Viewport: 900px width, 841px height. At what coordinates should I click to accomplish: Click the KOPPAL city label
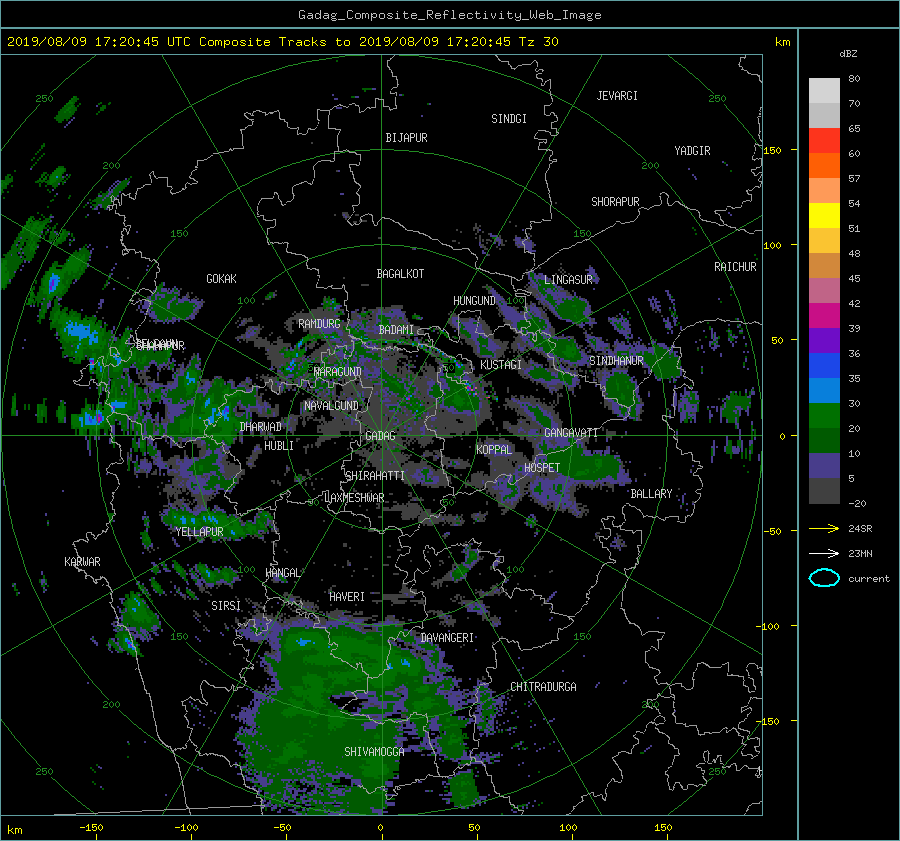pos(494,450)
